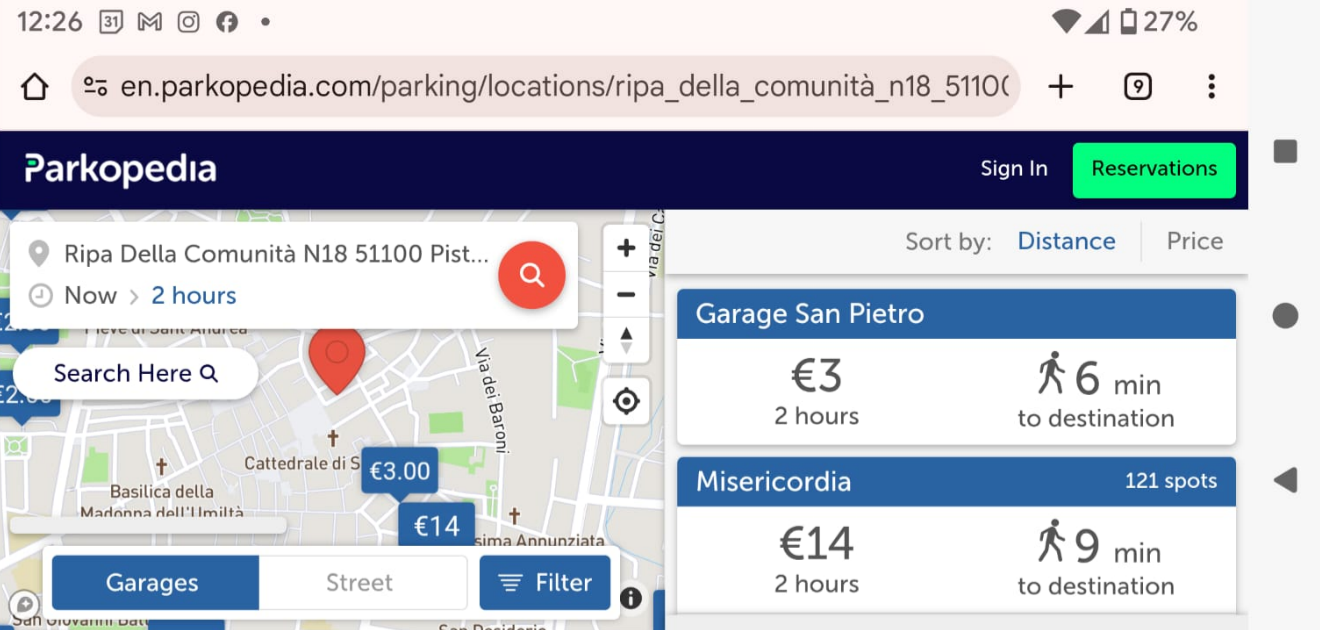The image size is (1320, 630).
Task: Click the red destination pin on map
Action: (x=337, y=361)
